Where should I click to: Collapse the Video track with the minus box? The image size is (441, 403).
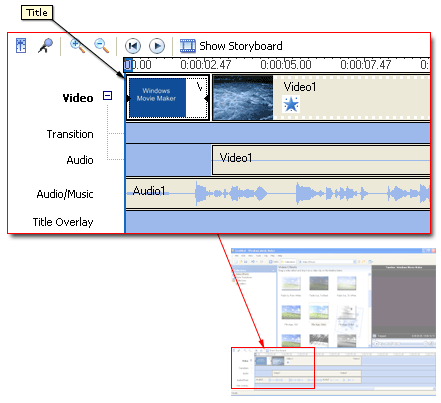pos(107,96)
